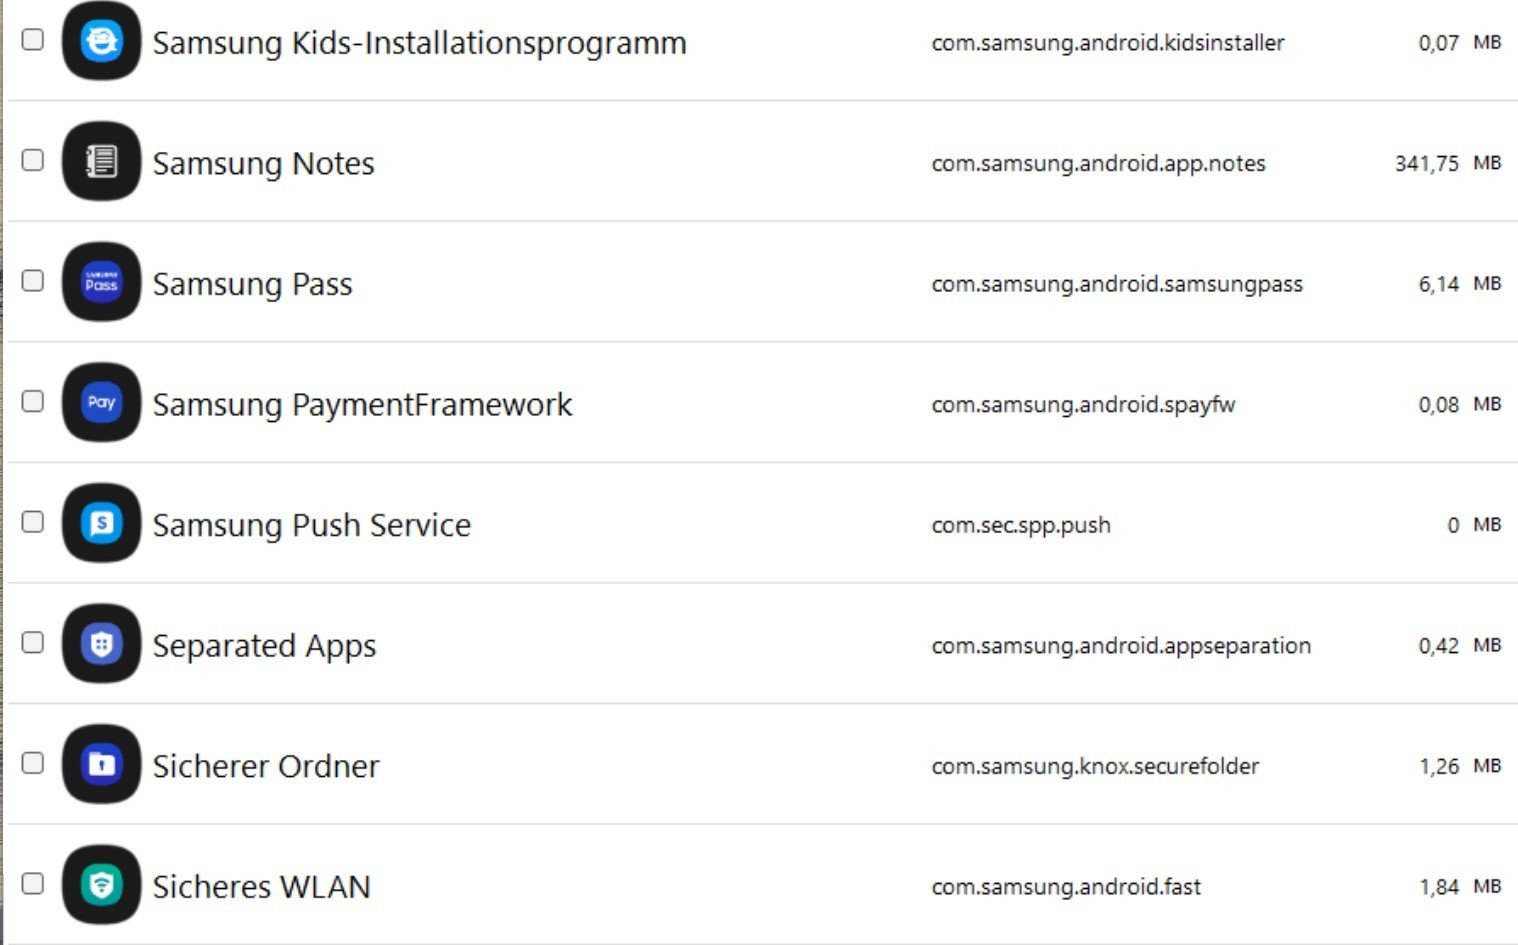Click the Samsung PaymentFramework app name
Image resolution: width=1518 pixels, height=945 pixels.
362,404
